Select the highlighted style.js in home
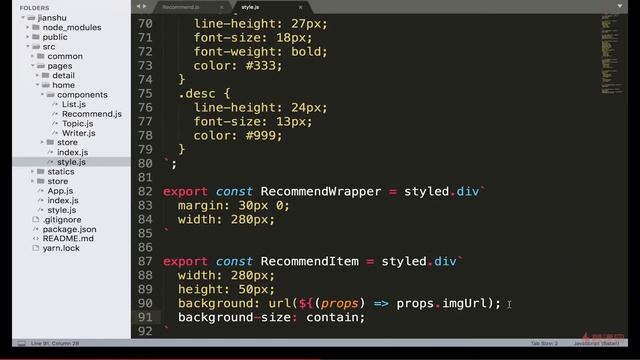 click(x=71, y=162)
